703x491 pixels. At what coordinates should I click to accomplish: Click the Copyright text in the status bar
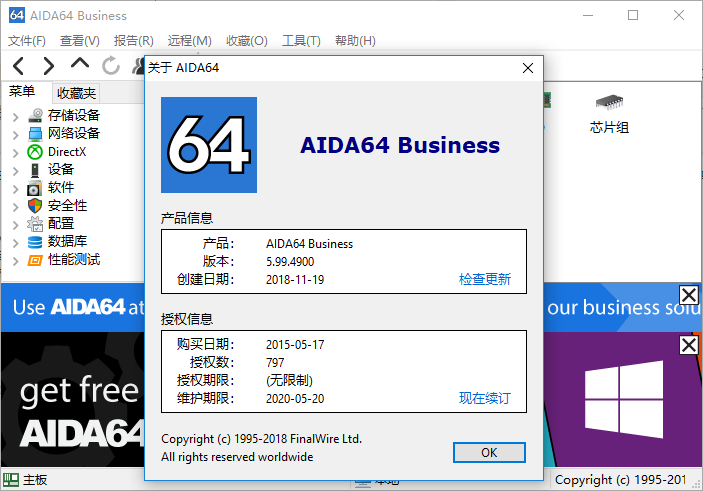point(621,480)
